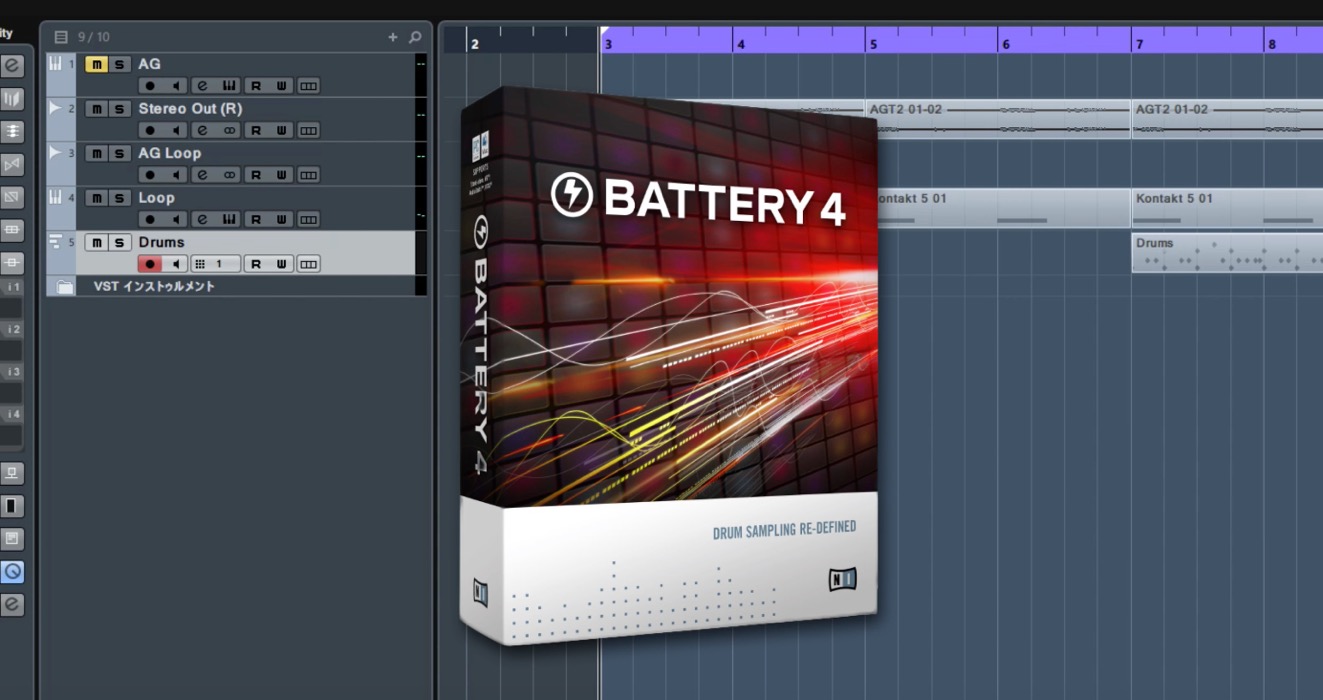Toggle write automation W on Loop track
1323x700 pixels.
(x=282, y=219)
